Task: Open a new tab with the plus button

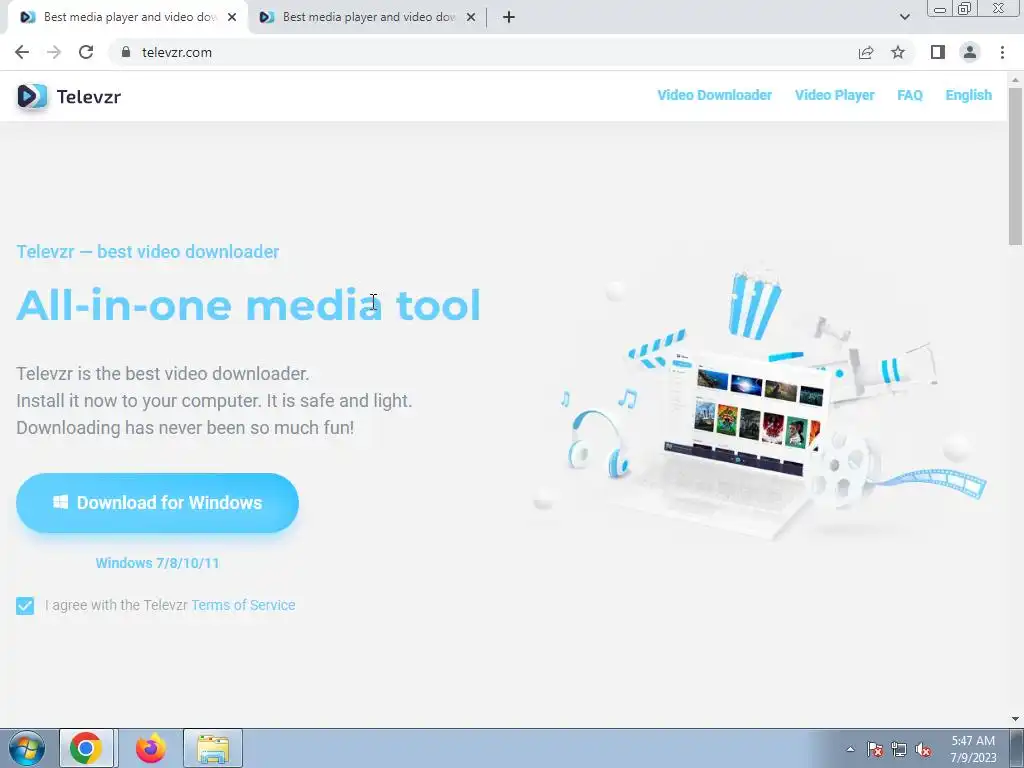Action: pos(509,17)
